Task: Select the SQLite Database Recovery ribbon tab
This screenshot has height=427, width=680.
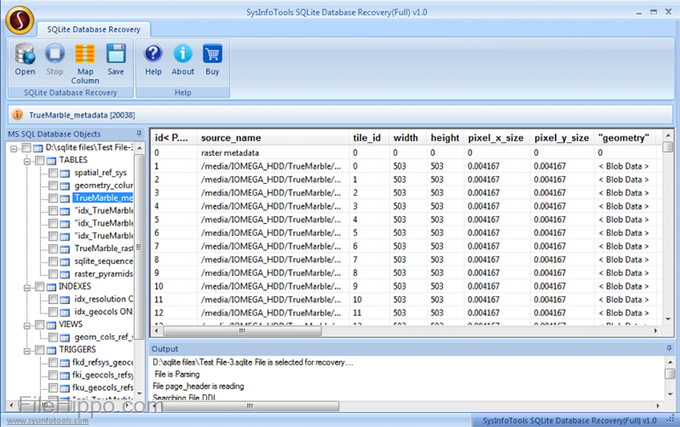Action: click(x=96, y=30)
